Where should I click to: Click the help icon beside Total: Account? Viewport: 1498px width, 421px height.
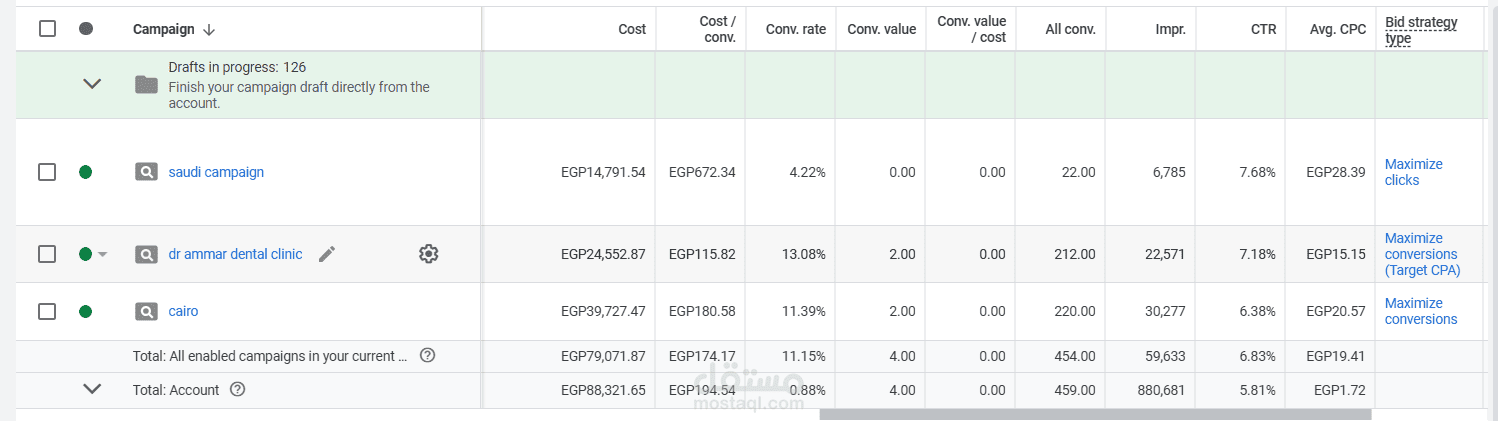(237, 390)
